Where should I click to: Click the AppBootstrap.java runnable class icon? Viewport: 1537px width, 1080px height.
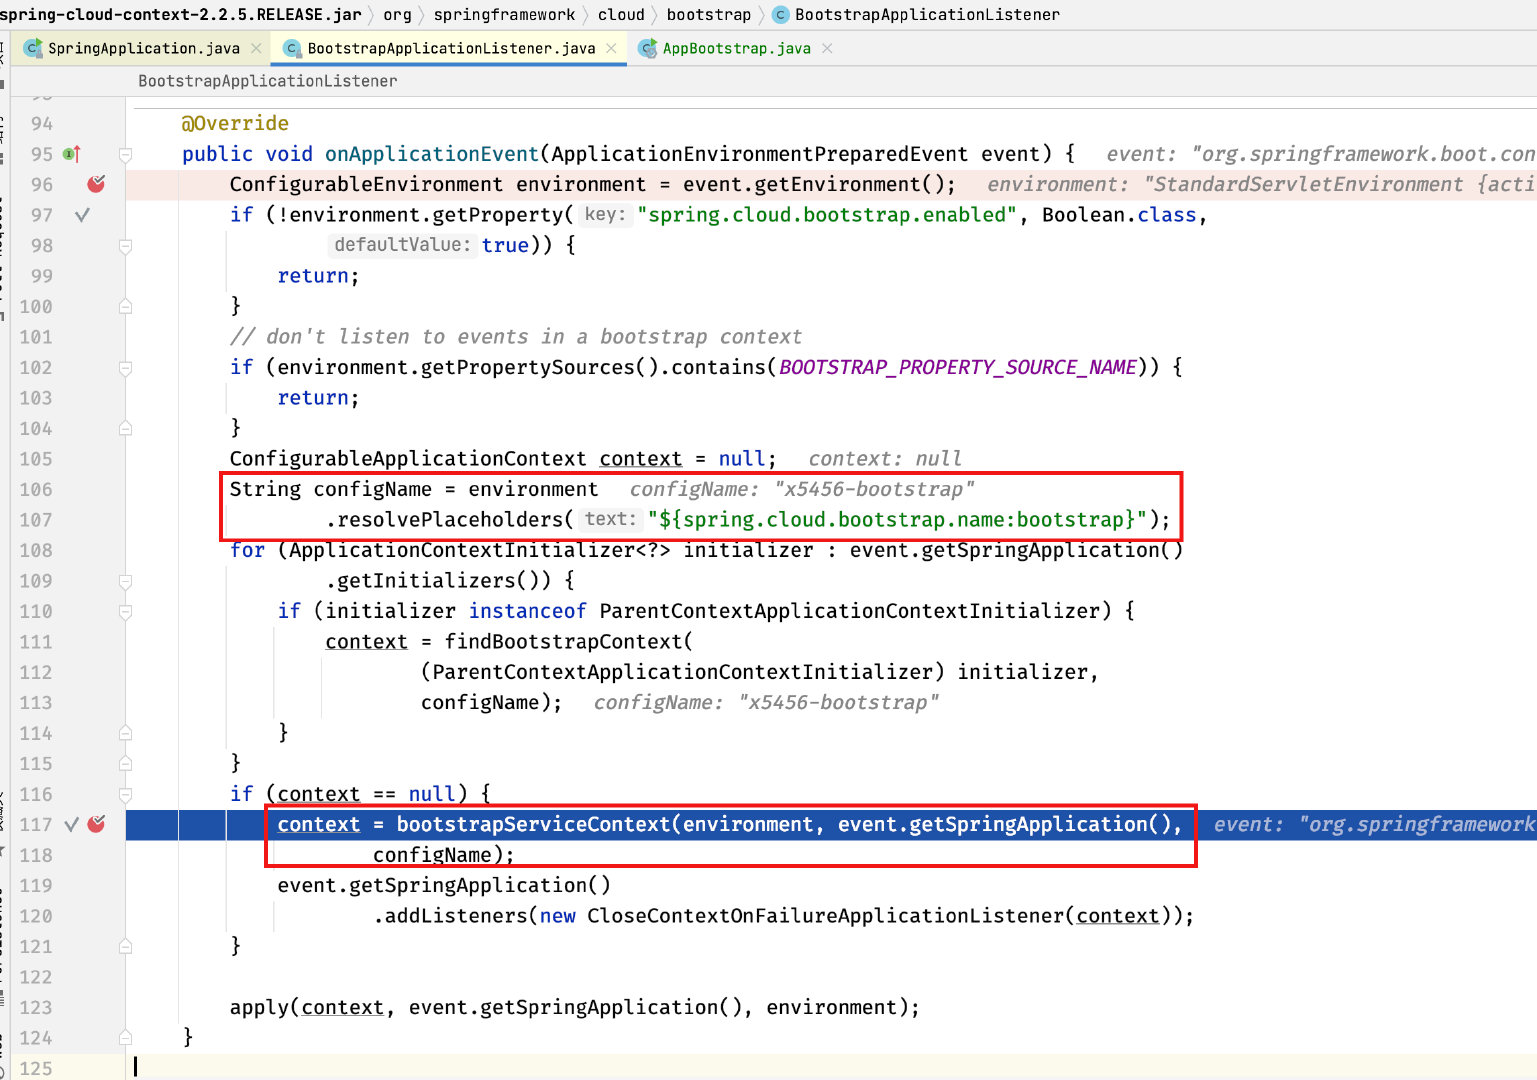647,48
